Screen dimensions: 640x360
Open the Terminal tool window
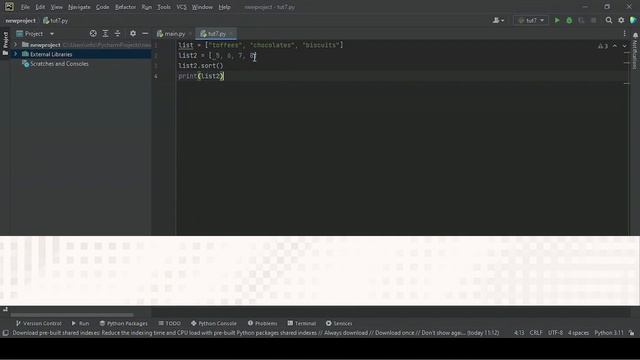[301, 323]
